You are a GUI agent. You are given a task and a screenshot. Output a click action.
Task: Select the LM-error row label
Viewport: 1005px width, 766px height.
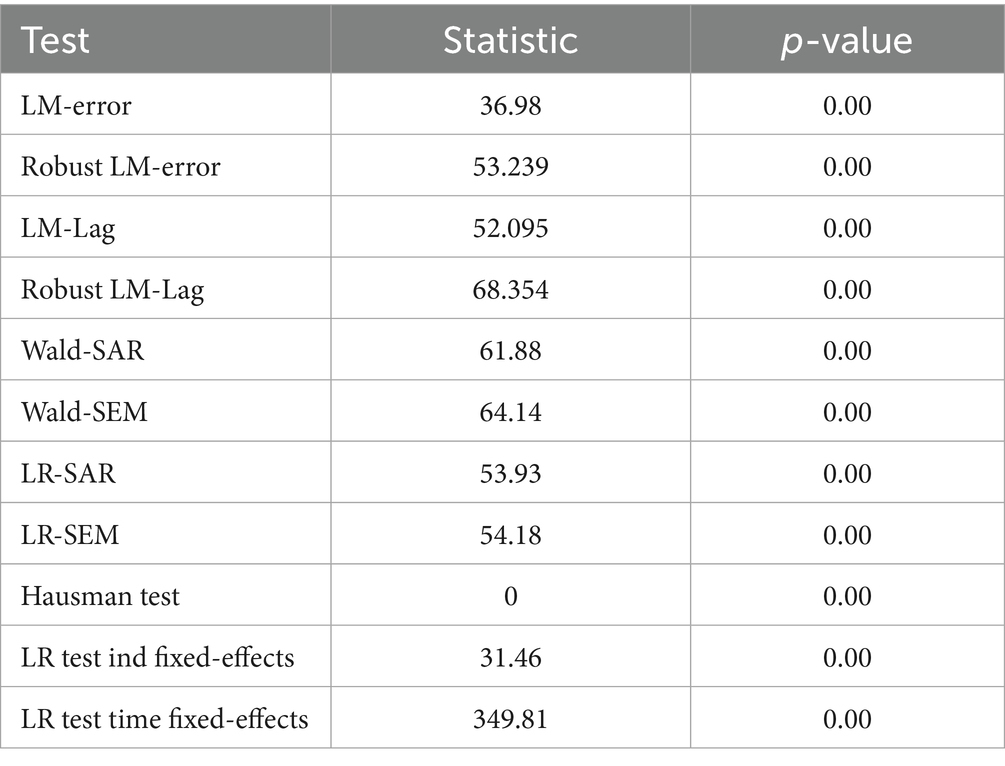tap(76, 105)
